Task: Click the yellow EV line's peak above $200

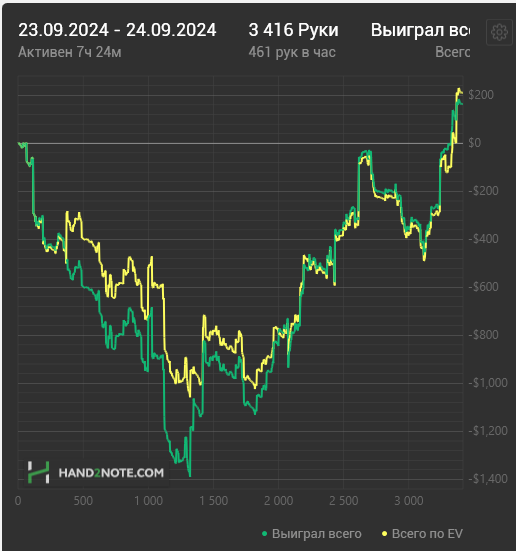Action: pyautogui.click(x=459, y=89)
